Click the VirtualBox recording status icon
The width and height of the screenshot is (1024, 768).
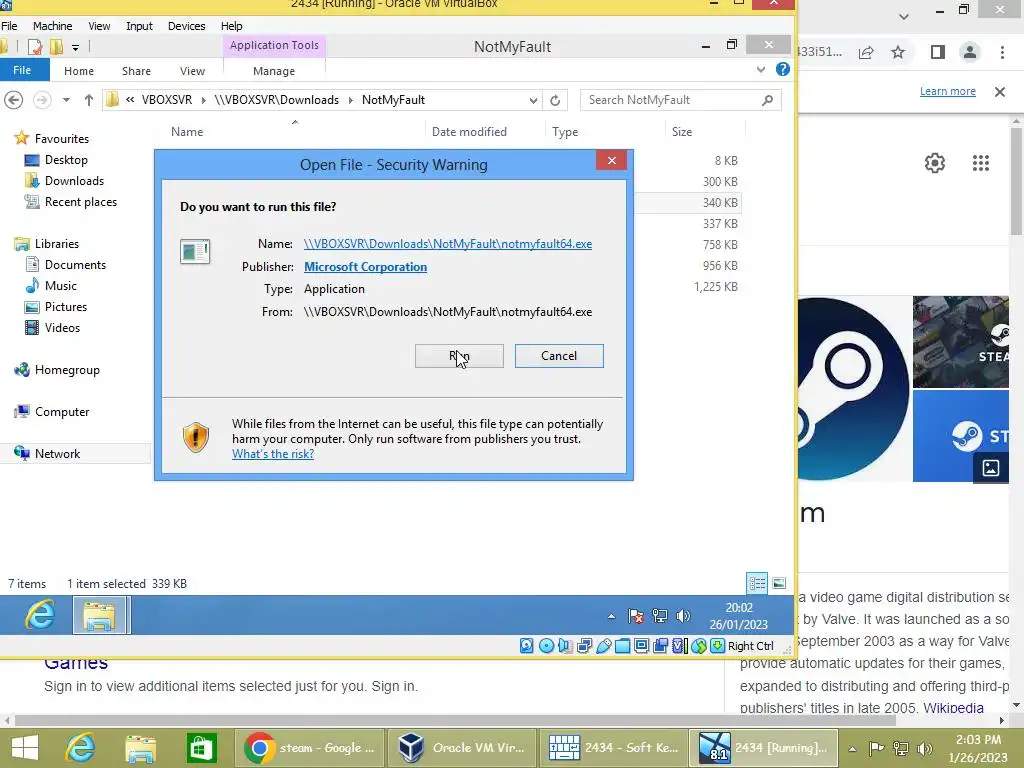660,646
